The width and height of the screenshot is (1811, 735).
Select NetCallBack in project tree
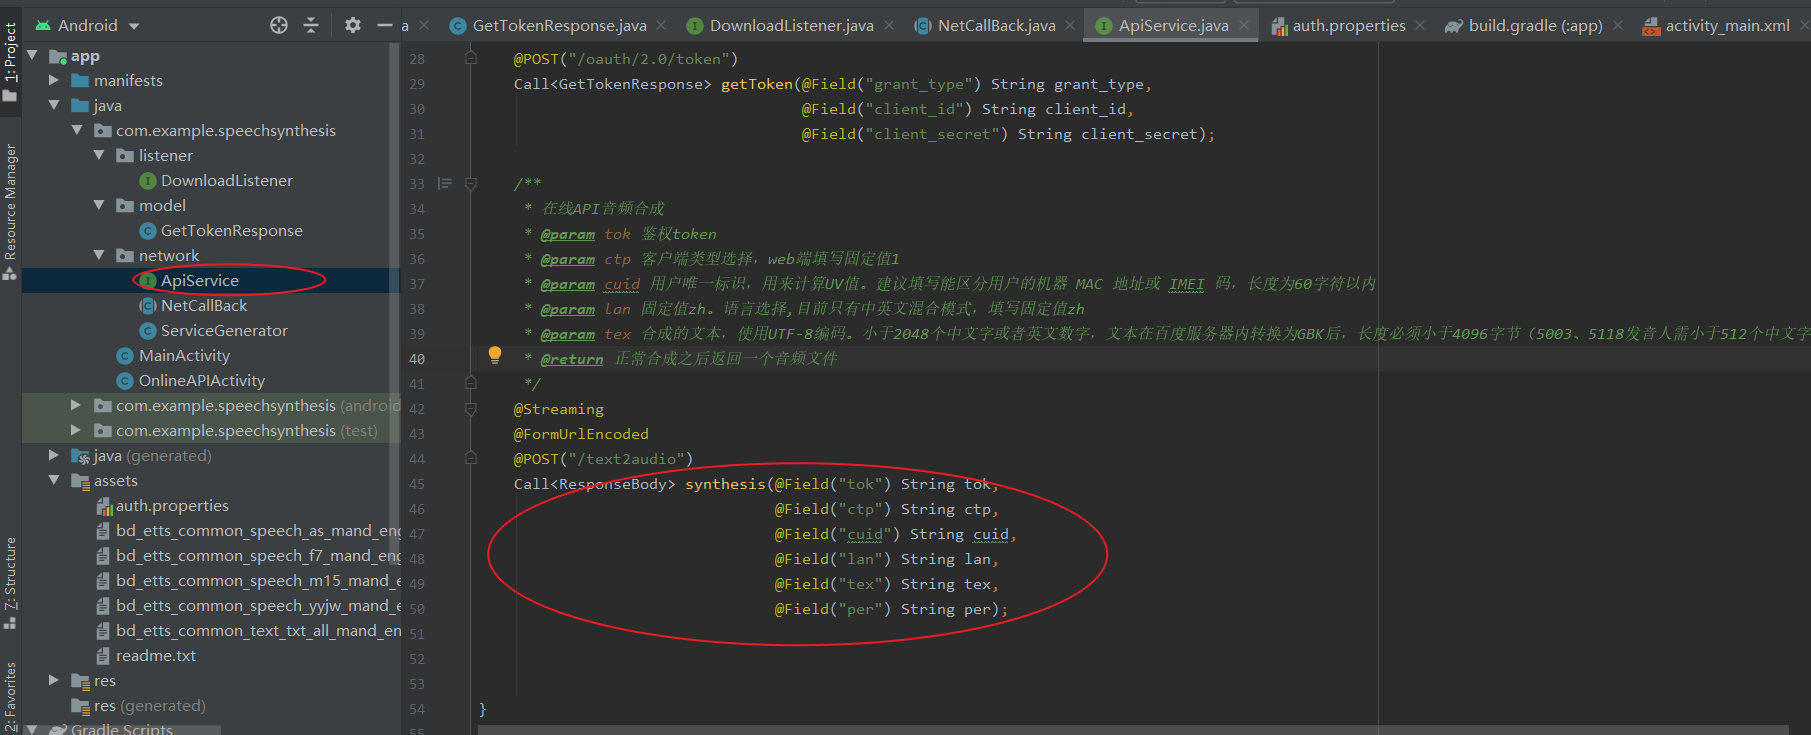(203, 305)
